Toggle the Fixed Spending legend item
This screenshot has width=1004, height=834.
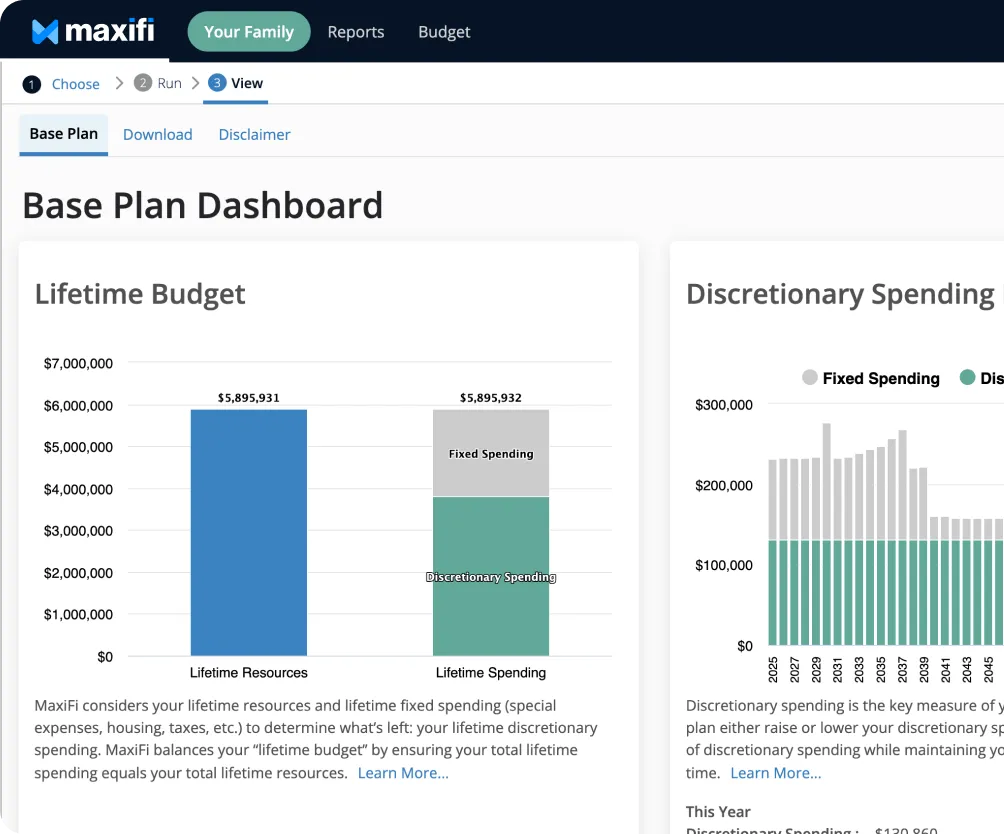[x=871, y=378]
